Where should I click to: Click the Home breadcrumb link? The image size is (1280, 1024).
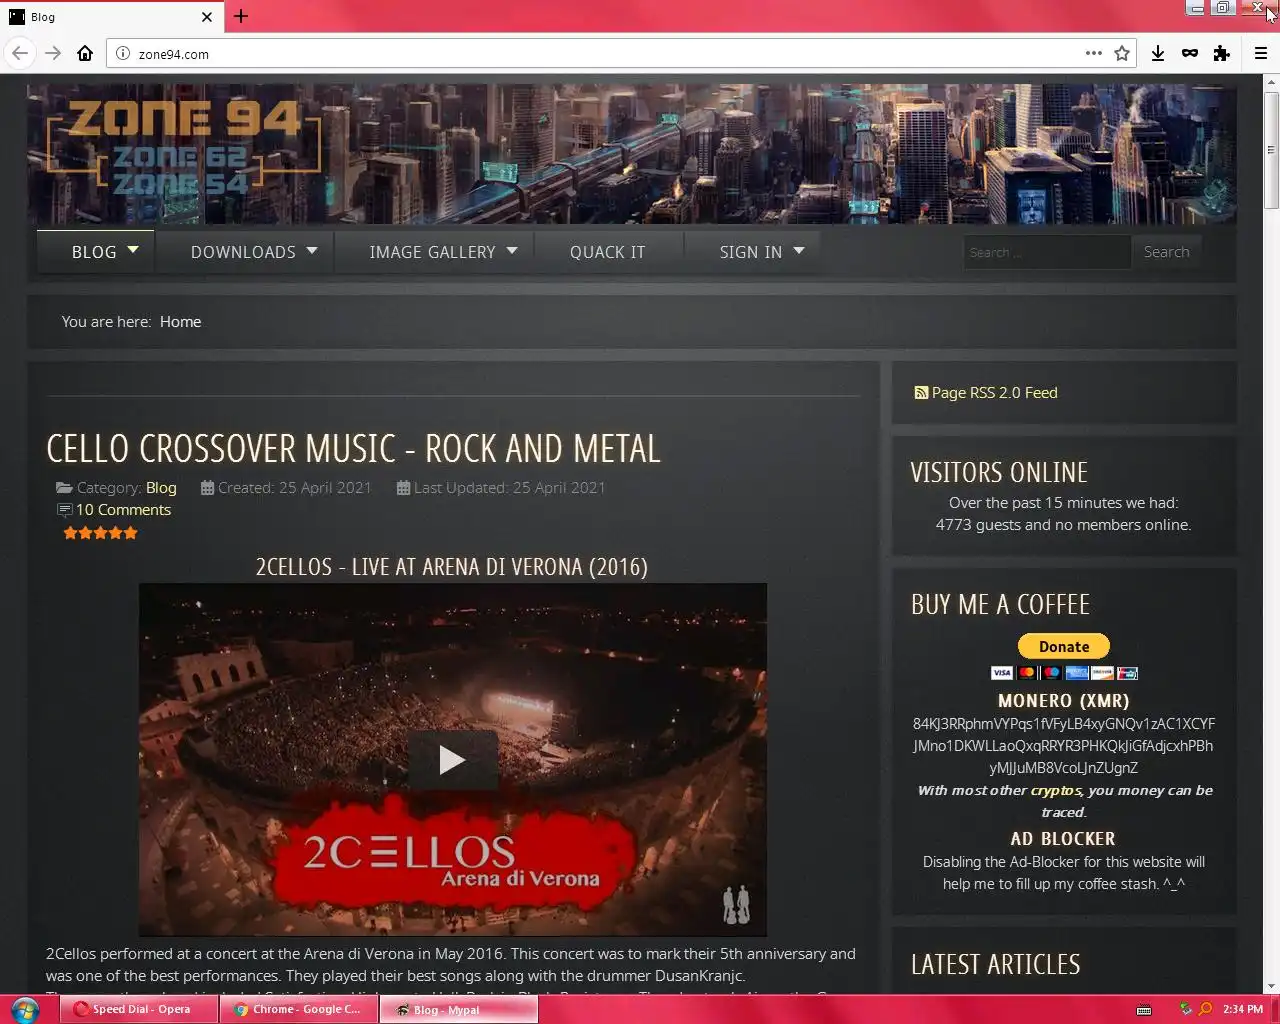(x=180, y=321)
